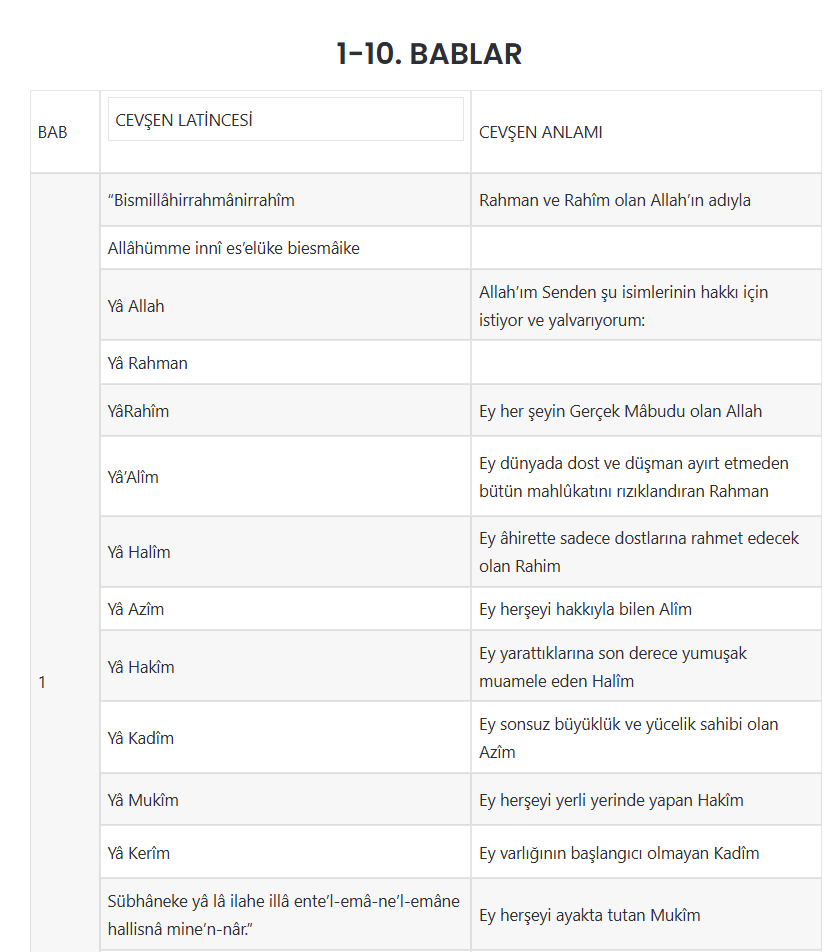Image resolution: width=833 pixels, height=952 pixels.
Task: Select the YâRahîm cell
Action: (x=138, y=411)
